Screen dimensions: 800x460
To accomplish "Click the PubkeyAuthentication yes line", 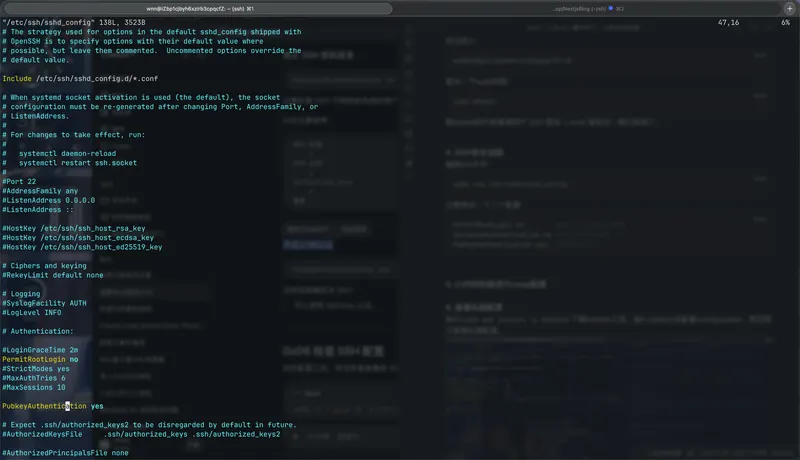I will point(53,406).
